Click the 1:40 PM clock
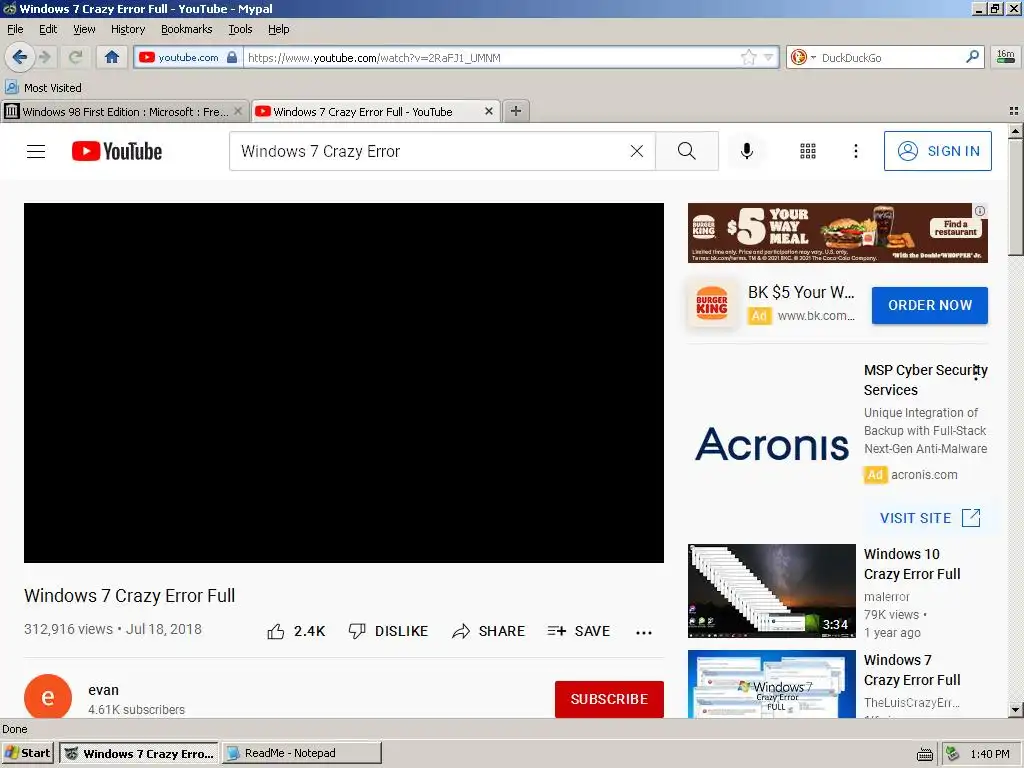The width and height of the screenshot is (1024, 768). pyautogui.click(x=990, y=754)
